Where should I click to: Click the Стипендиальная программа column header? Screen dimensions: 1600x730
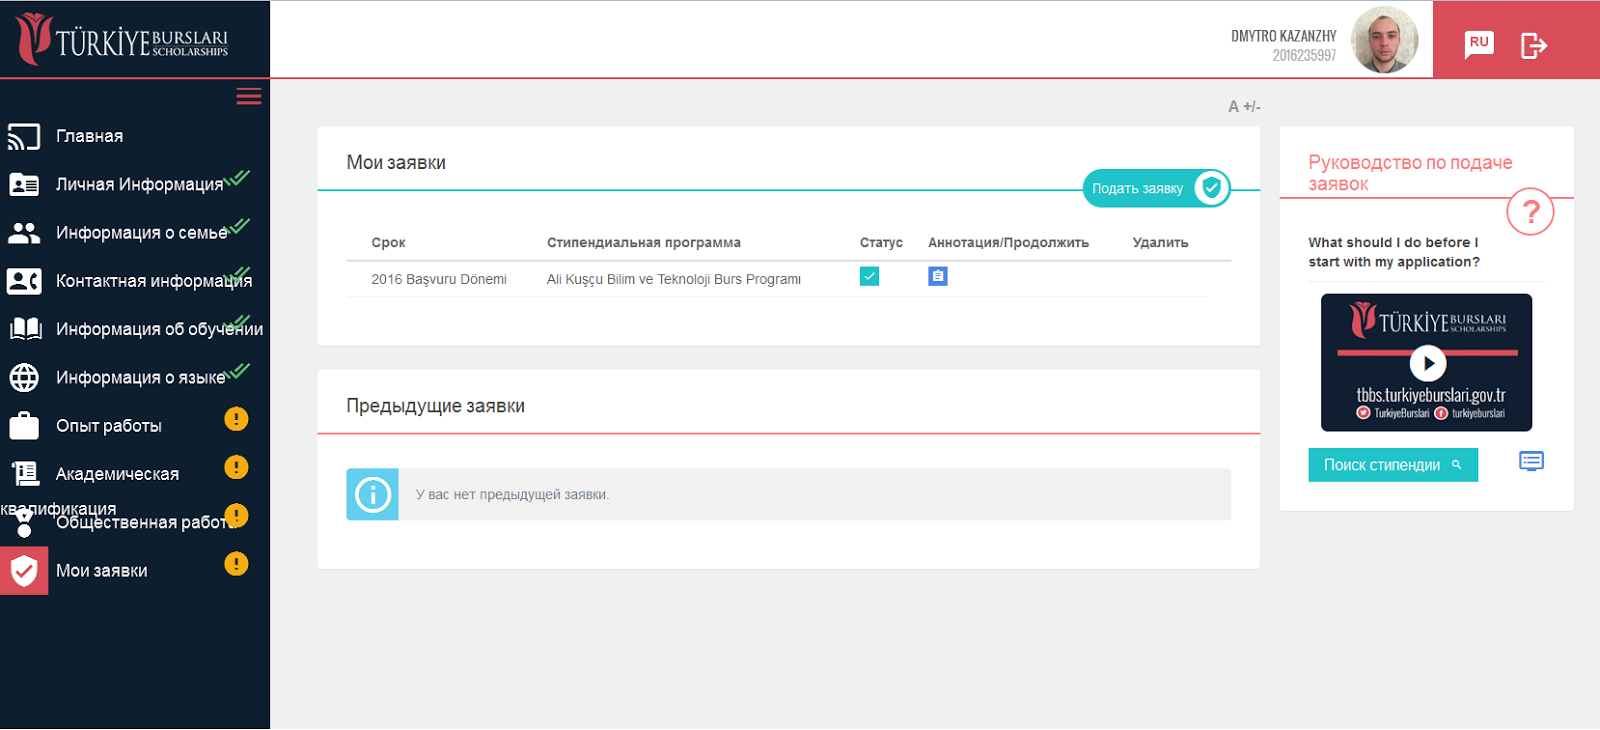(644, 243)
